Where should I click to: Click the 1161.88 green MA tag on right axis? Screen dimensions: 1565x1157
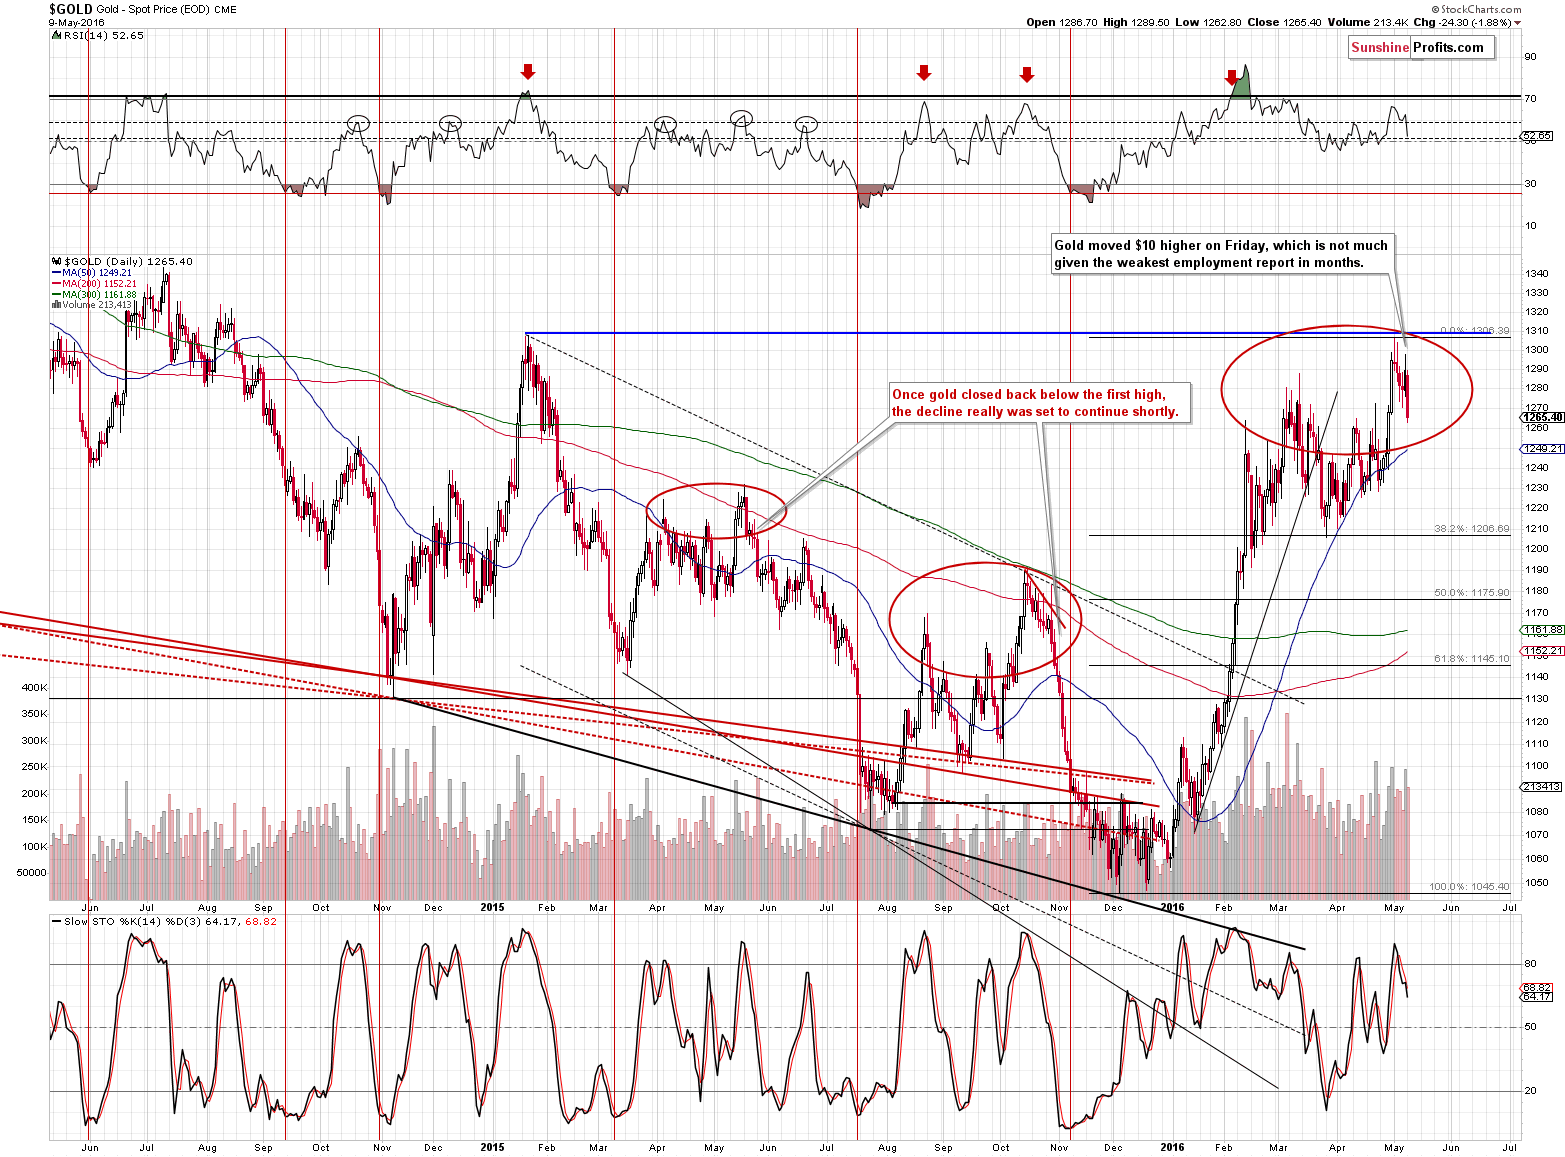coord(1544,630)
